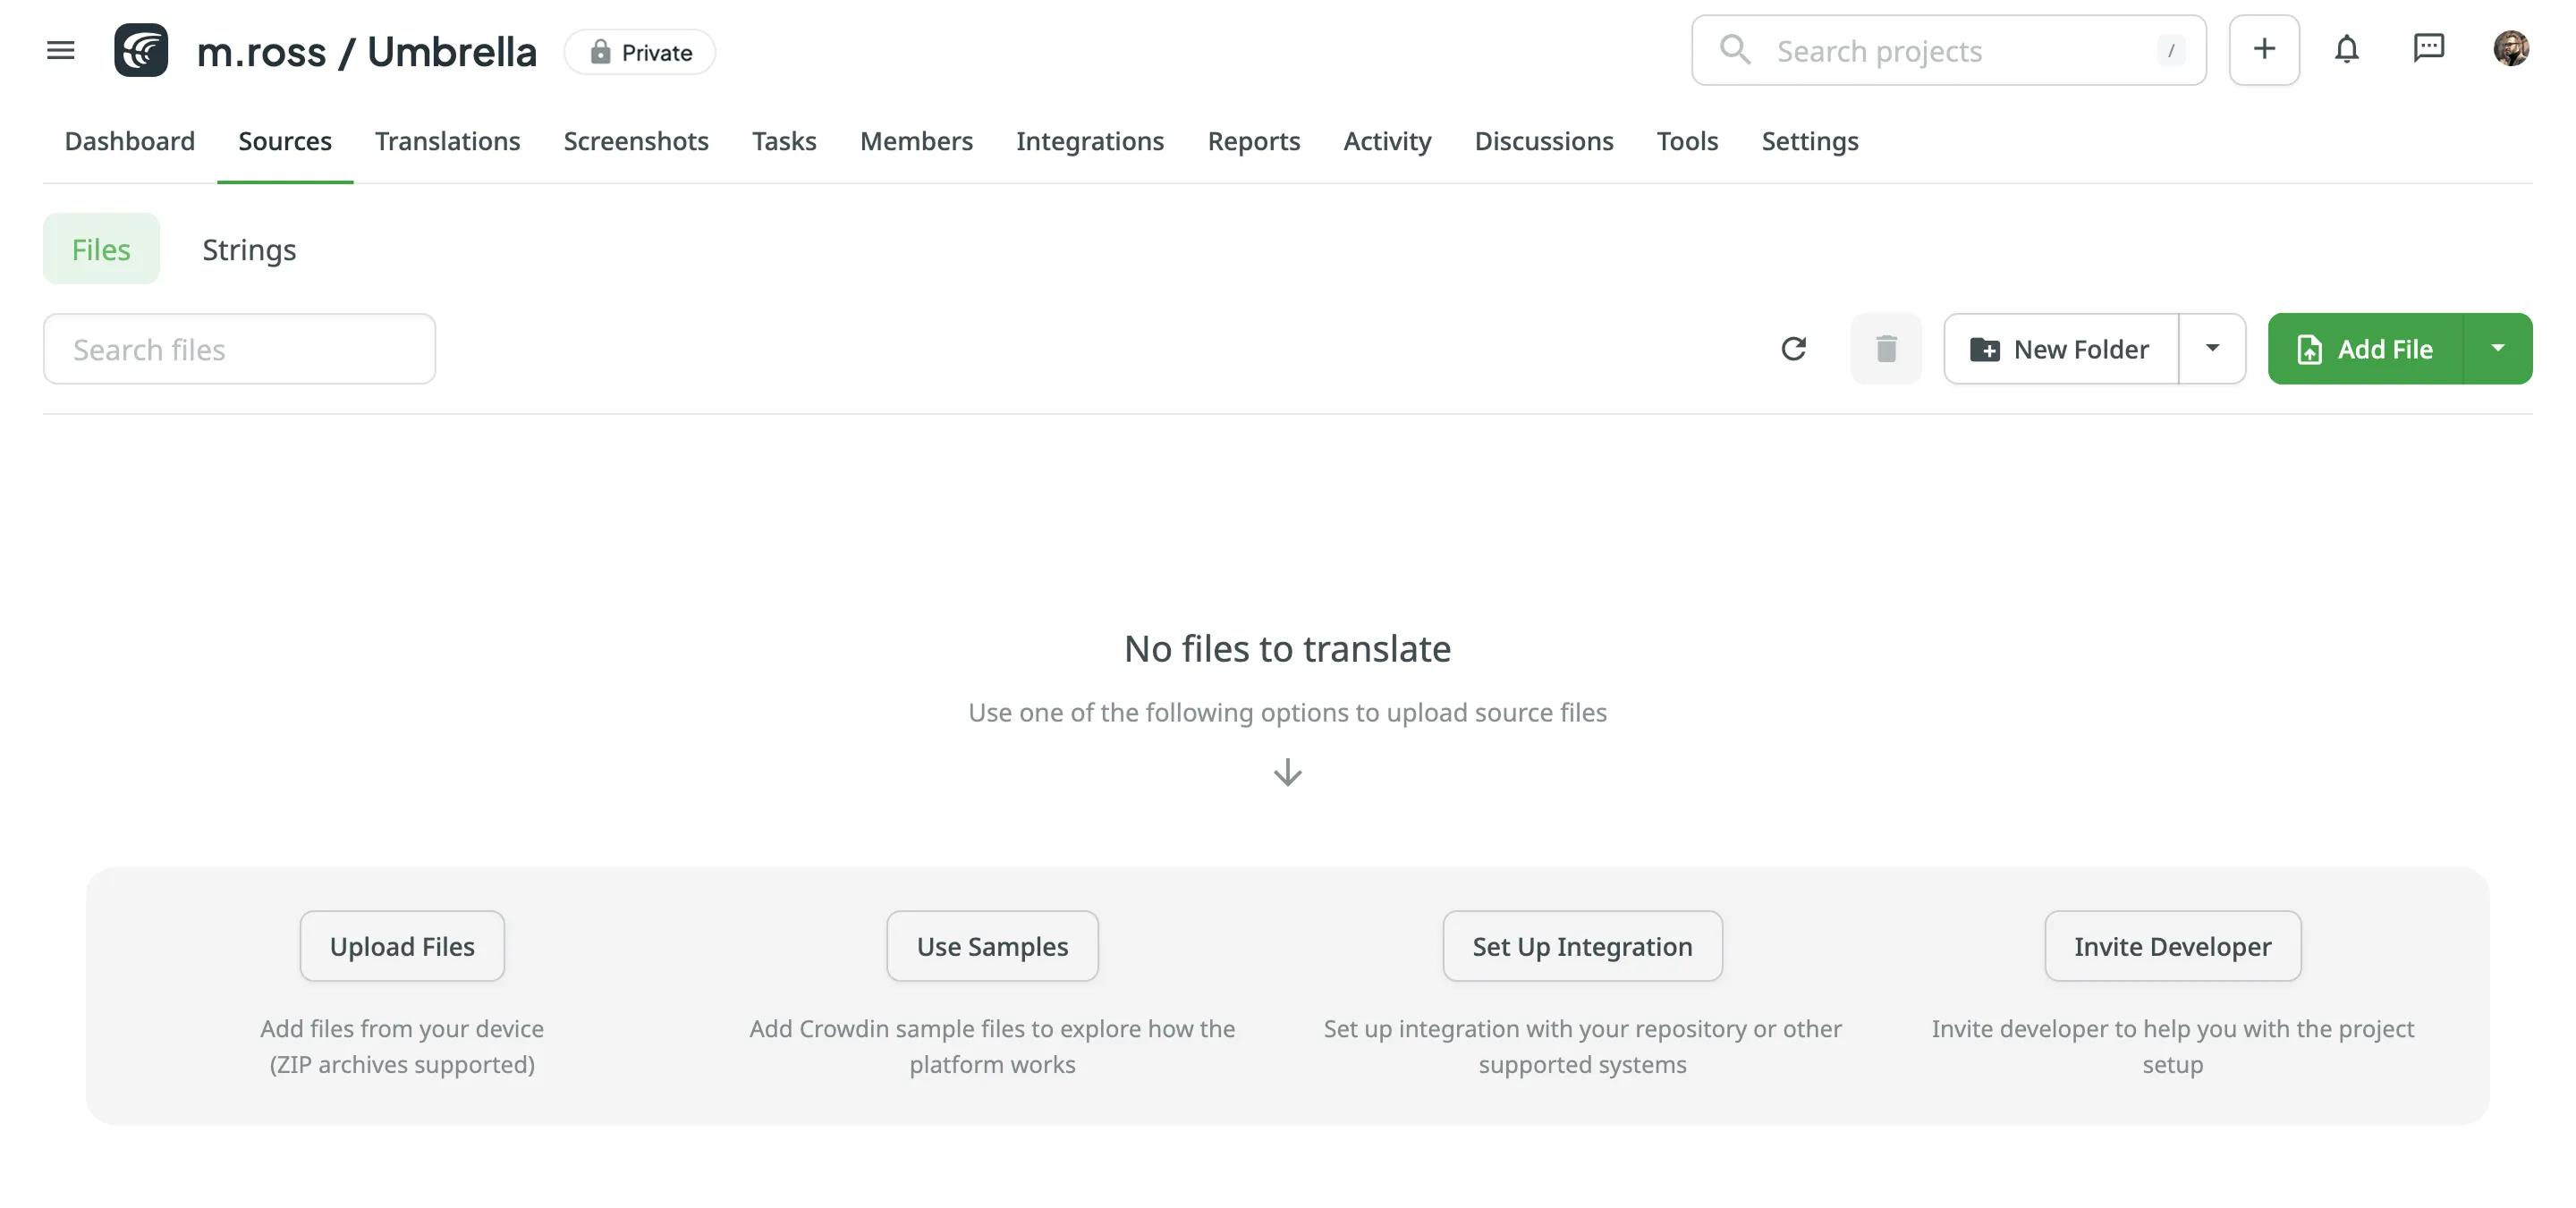Open the Crowdin home logo
This screenshot has height=1208, width=2576.
tap(141, 50)
